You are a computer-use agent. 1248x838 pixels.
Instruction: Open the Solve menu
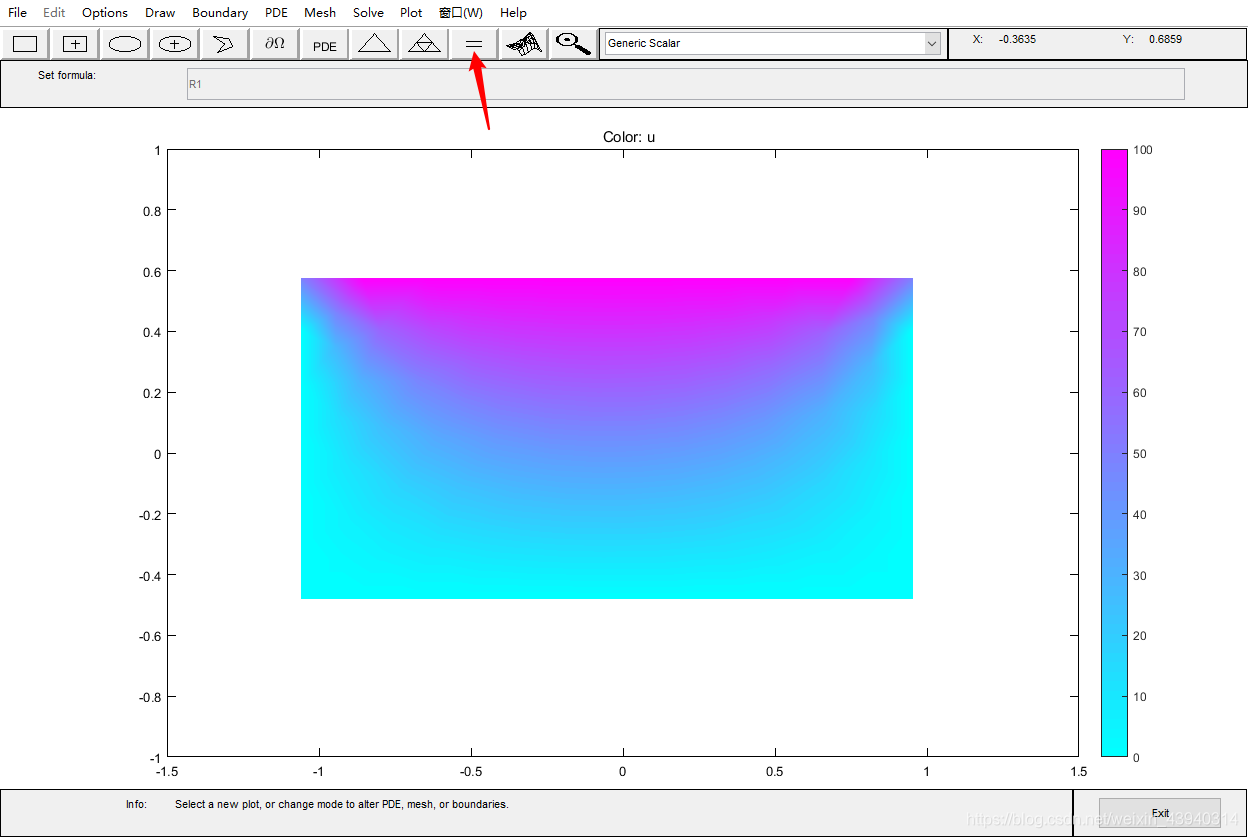click(368, 13)
